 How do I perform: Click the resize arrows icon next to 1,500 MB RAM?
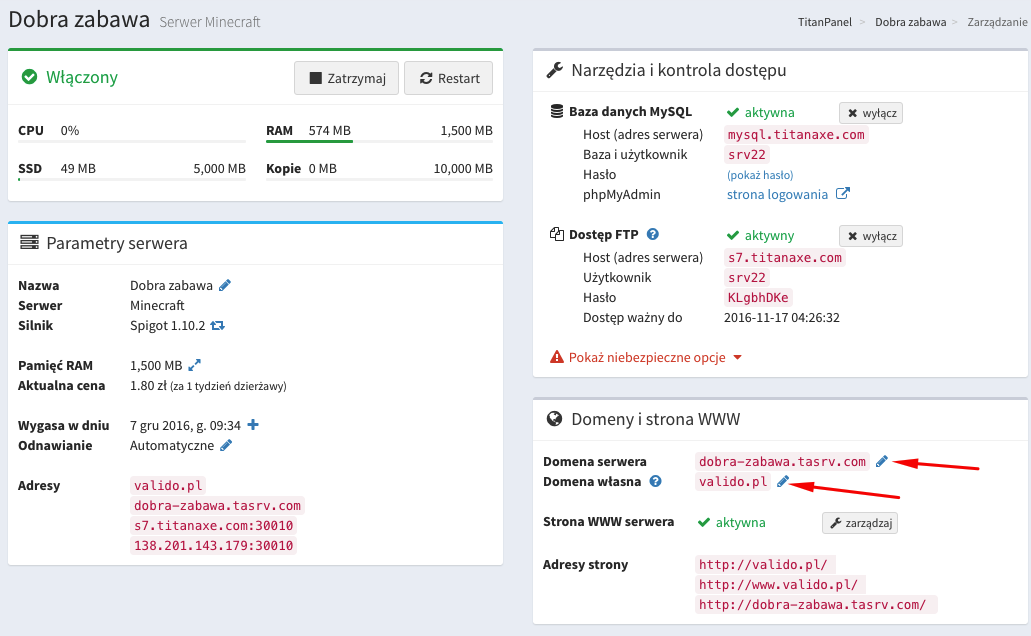pos(195,365)
